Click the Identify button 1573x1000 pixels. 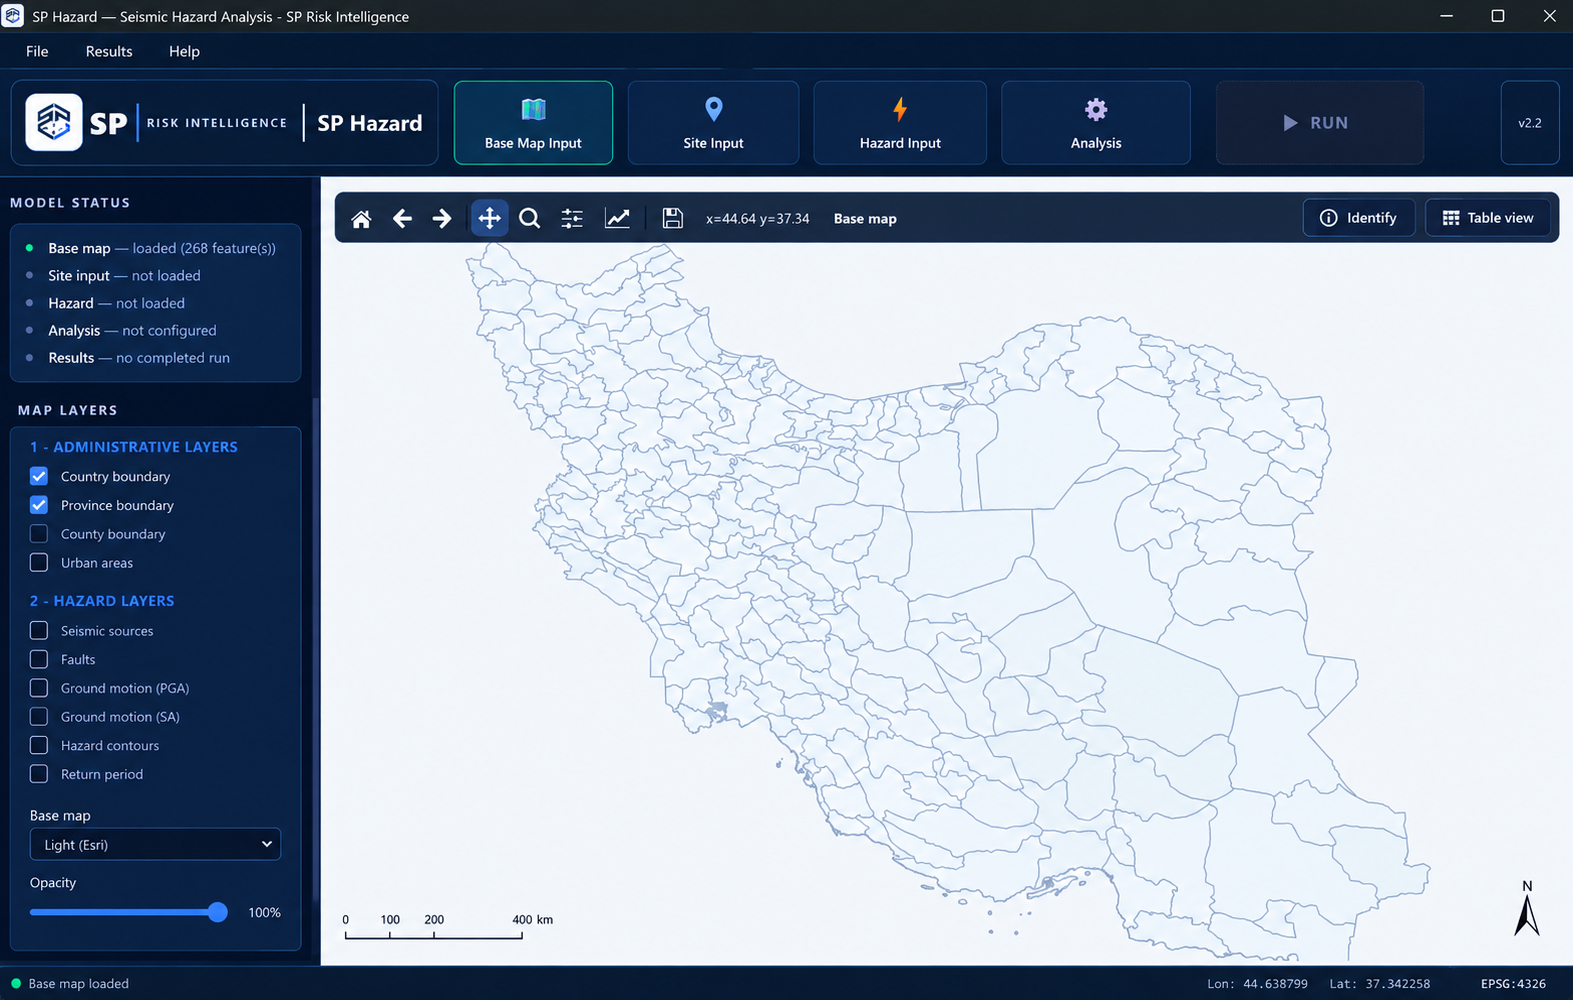[x=1358, y=218]
